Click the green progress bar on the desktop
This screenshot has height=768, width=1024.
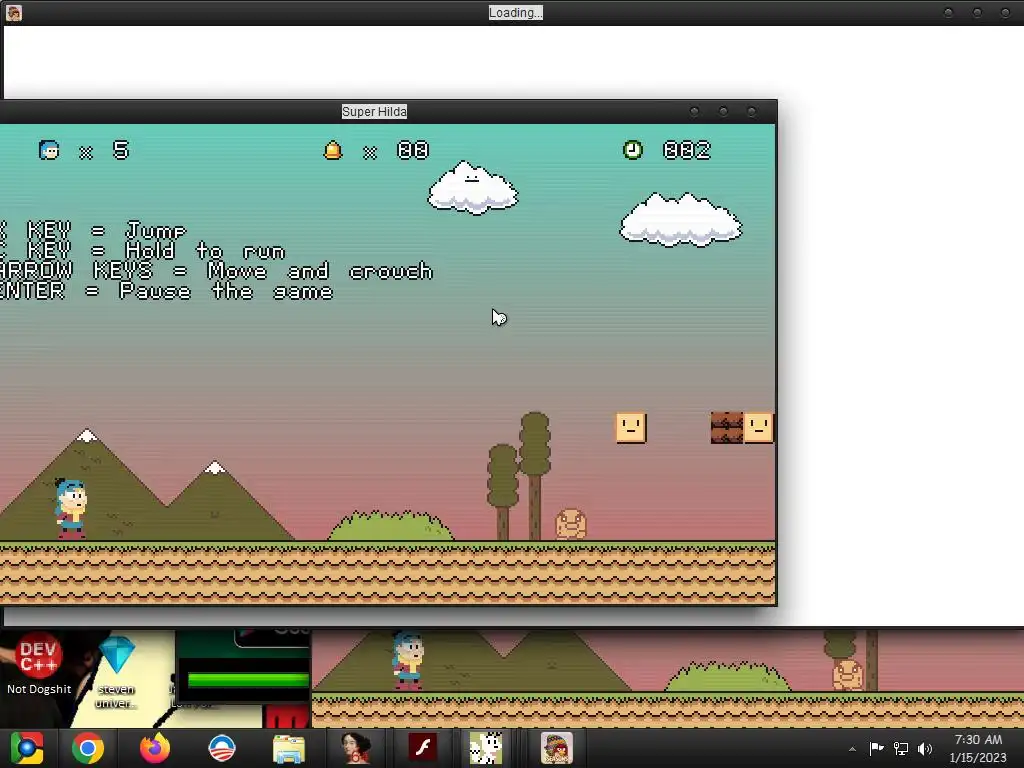pos(248,680)
